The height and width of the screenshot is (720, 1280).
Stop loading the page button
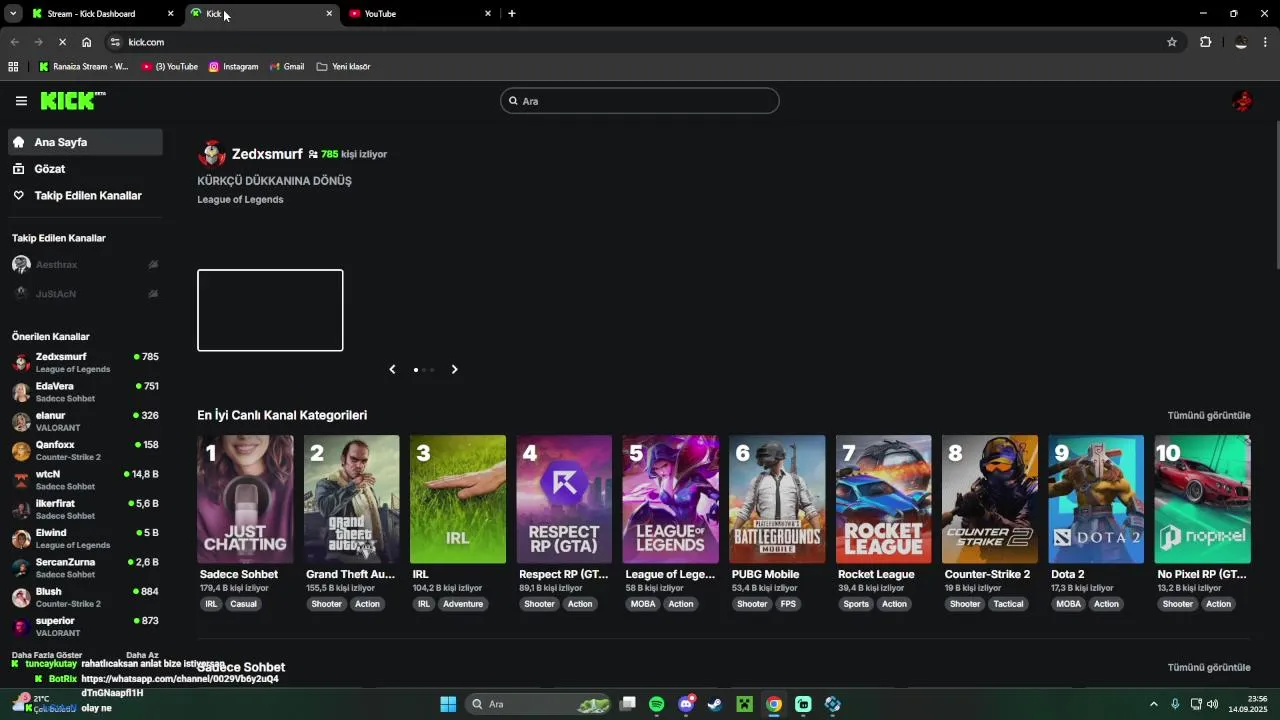62,42
